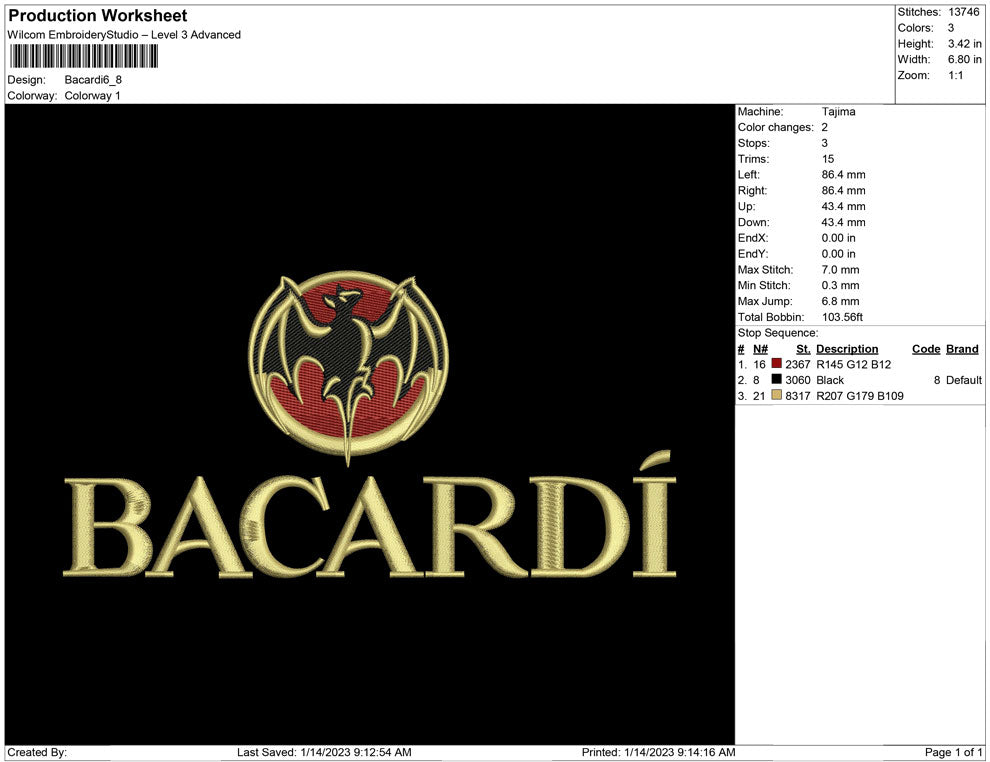Click the design name 'Bacardi6_8'

pyautogui.click(x=93, y=80)
